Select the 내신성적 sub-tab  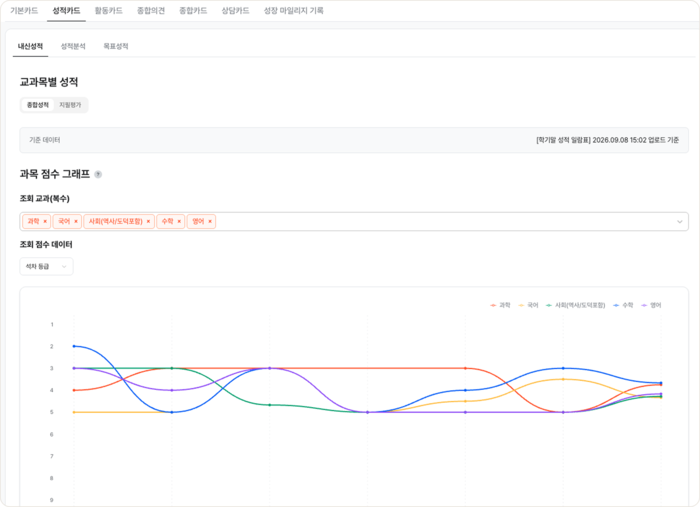tap(30, 46)
